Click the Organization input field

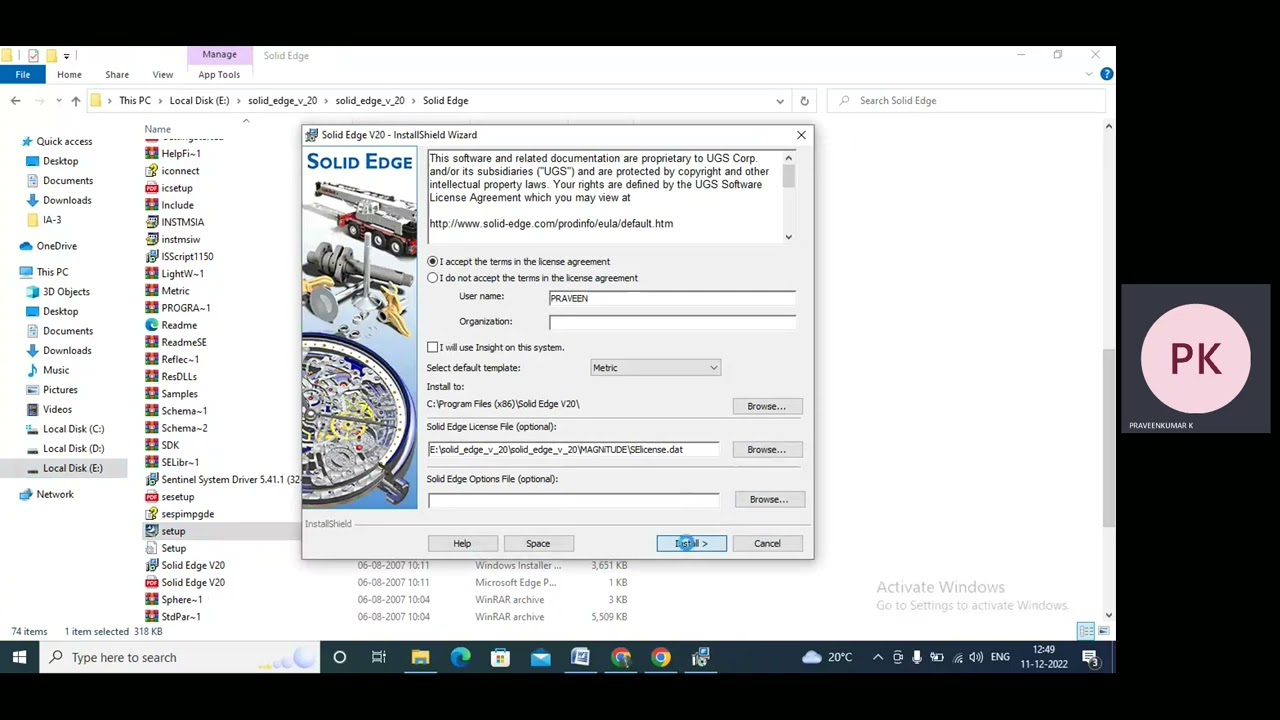tap(672, 322)
